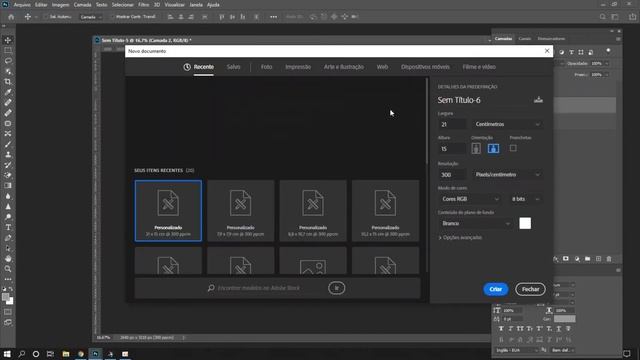Select landscape orientation
The height and width of the screenshot is (360, 640).
tap(493, 149)
